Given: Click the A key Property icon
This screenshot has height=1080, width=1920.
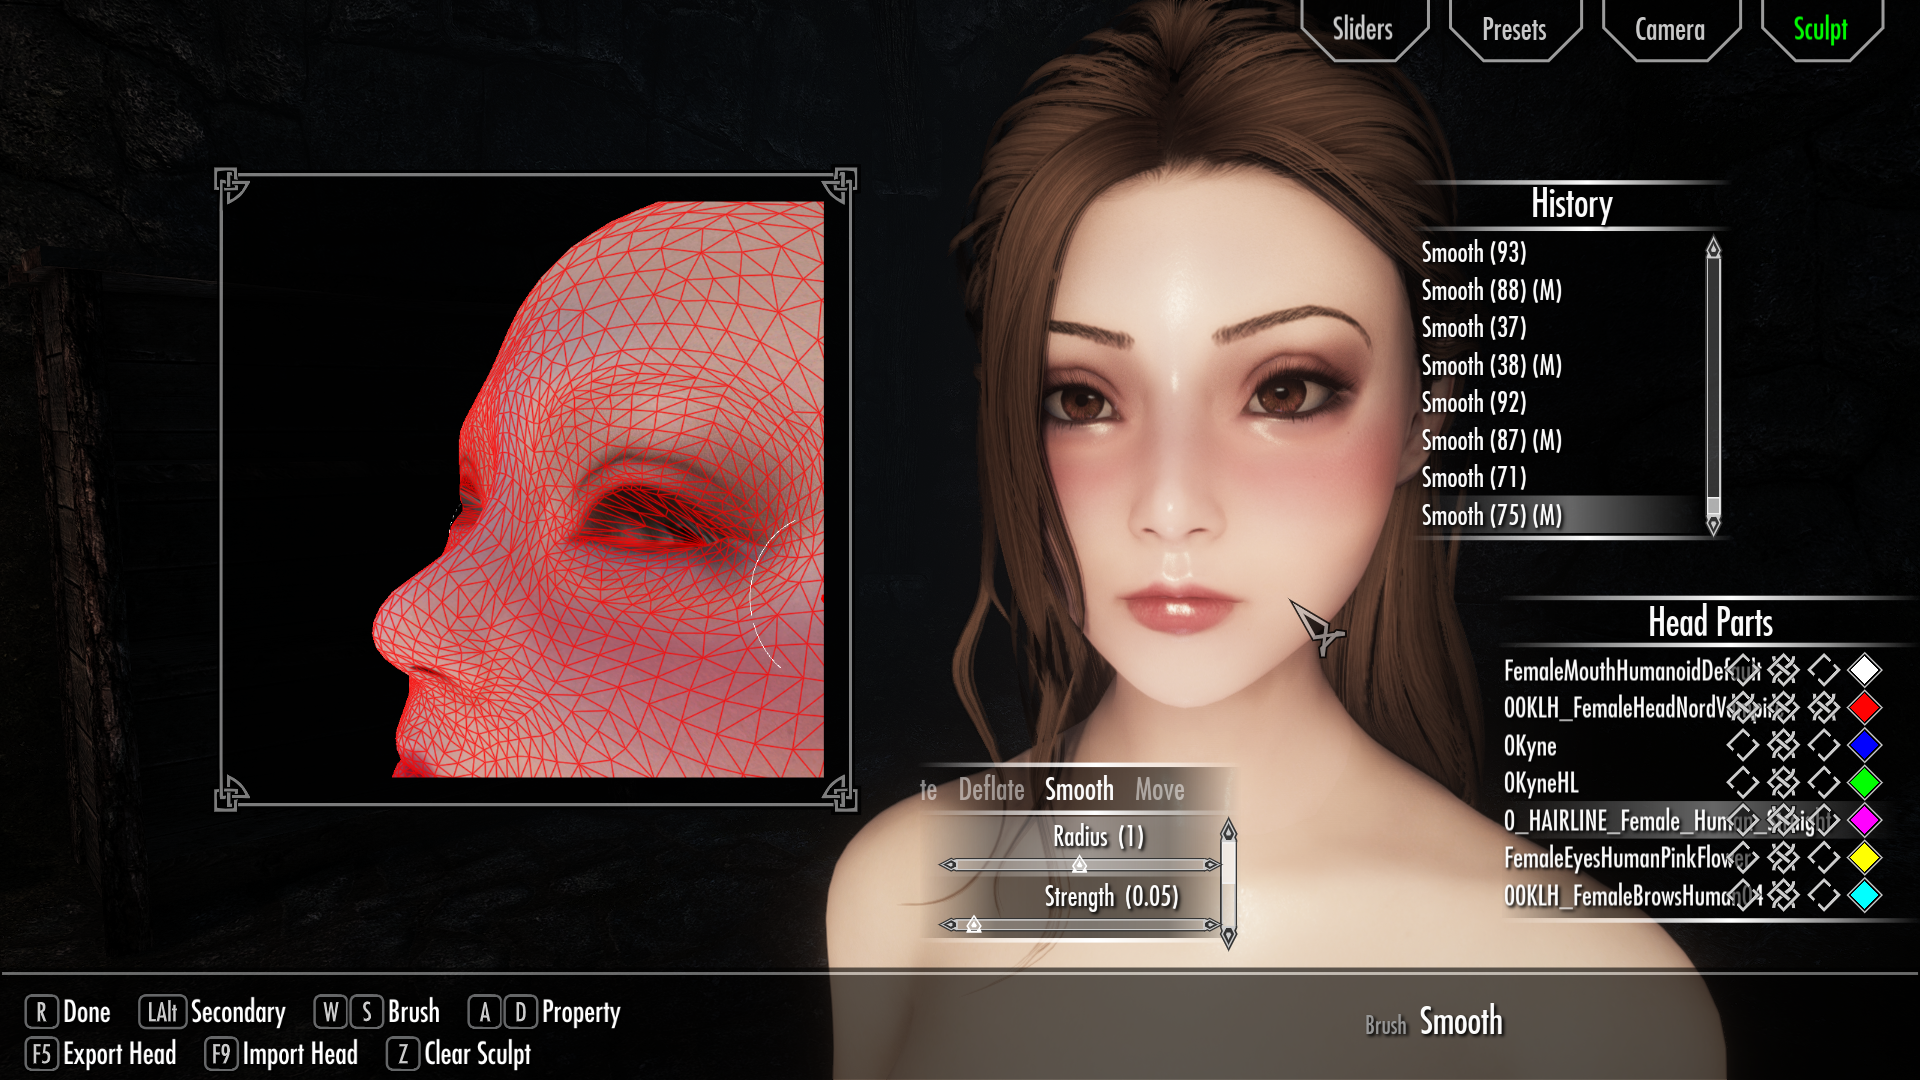Looking at the screenshot, I should (x=485, y=1012).
